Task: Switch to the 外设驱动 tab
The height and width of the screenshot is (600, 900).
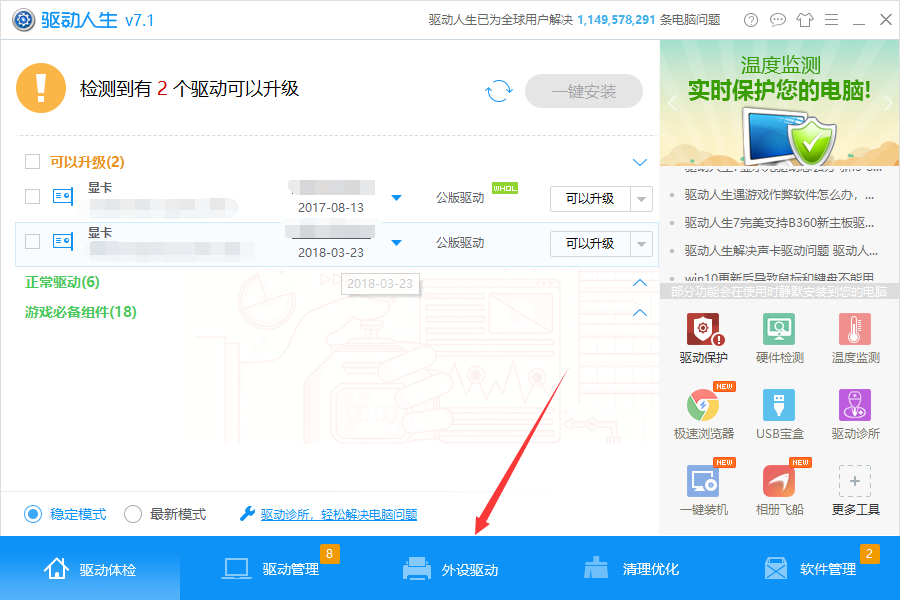Action: (x=450, y=569)
